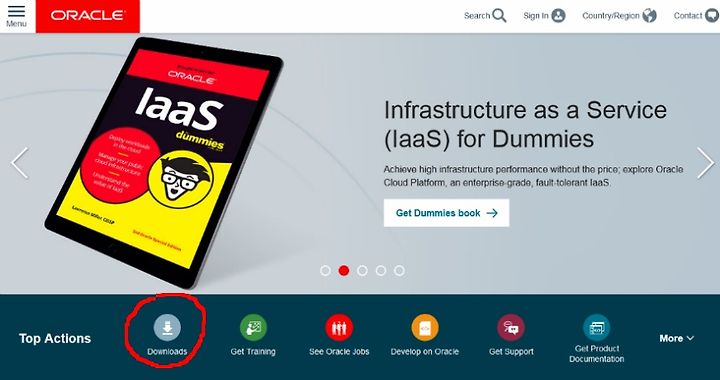Click the Downloads label text
This screenshot has width=720, height=380.
coord(167,352)
